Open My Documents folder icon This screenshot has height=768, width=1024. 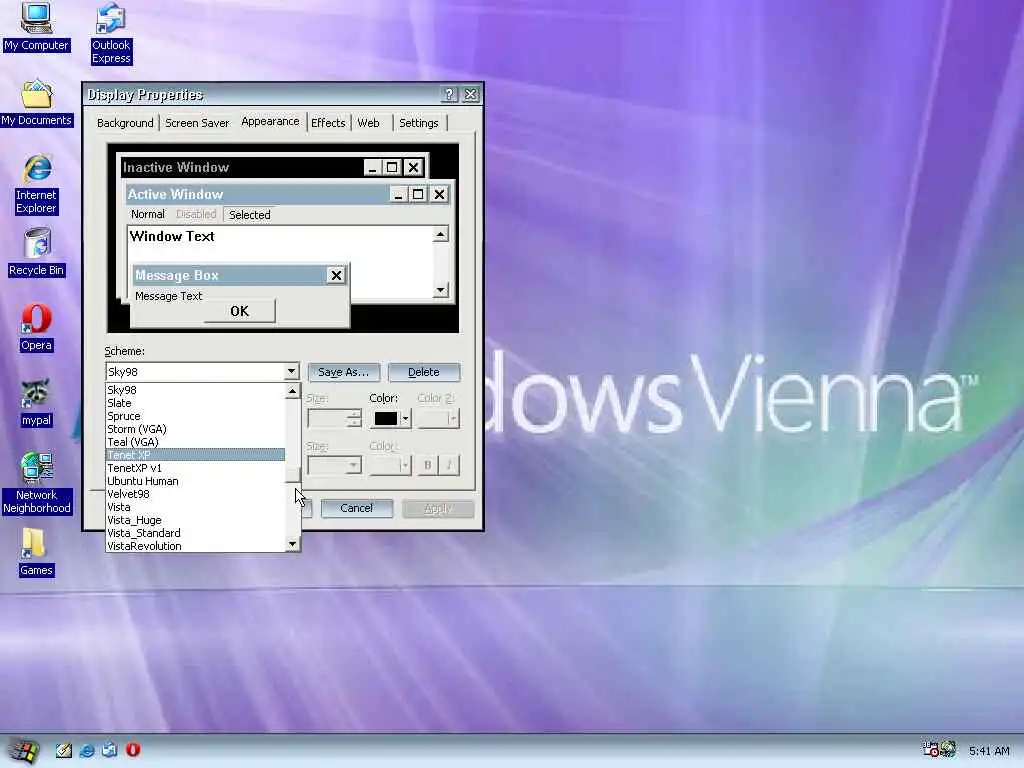37,103
